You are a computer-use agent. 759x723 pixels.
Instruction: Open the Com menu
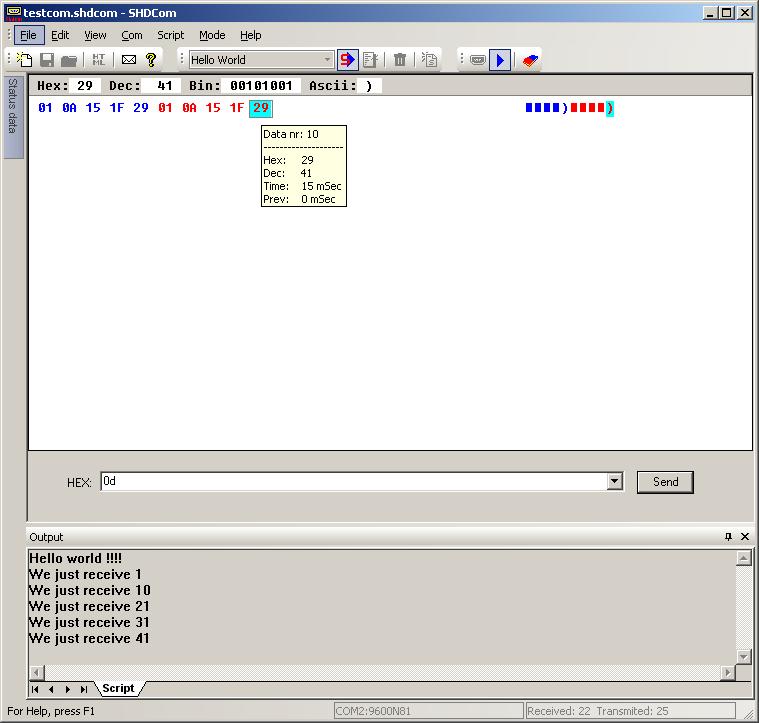132,35
